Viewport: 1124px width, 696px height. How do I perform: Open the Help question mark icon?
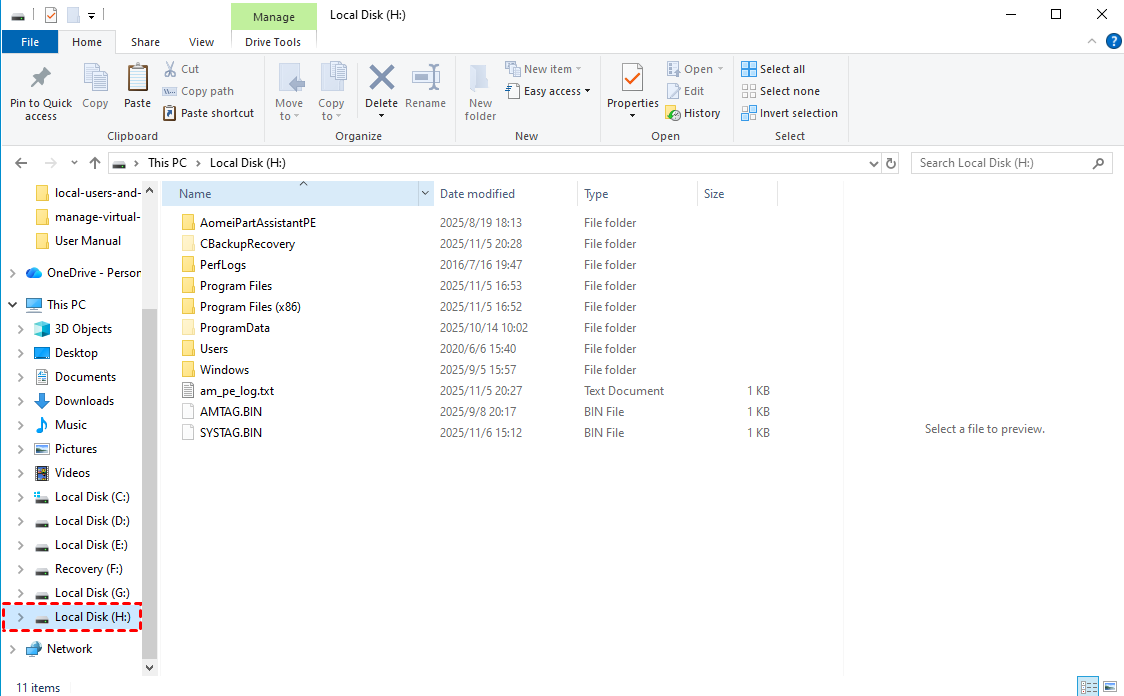coord(1113,41)
